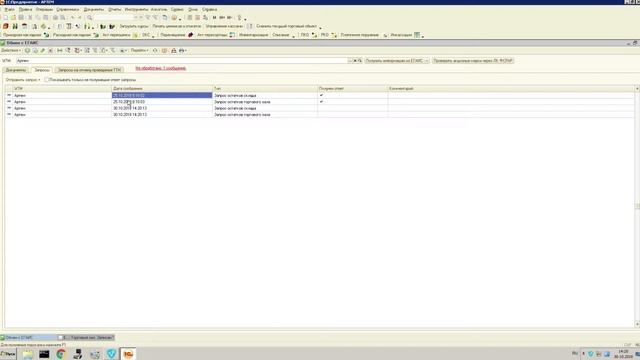Click Получить информацию из ЕГАИС button
The width and height of the screenshot is (640, 360).
coord(394,61)
